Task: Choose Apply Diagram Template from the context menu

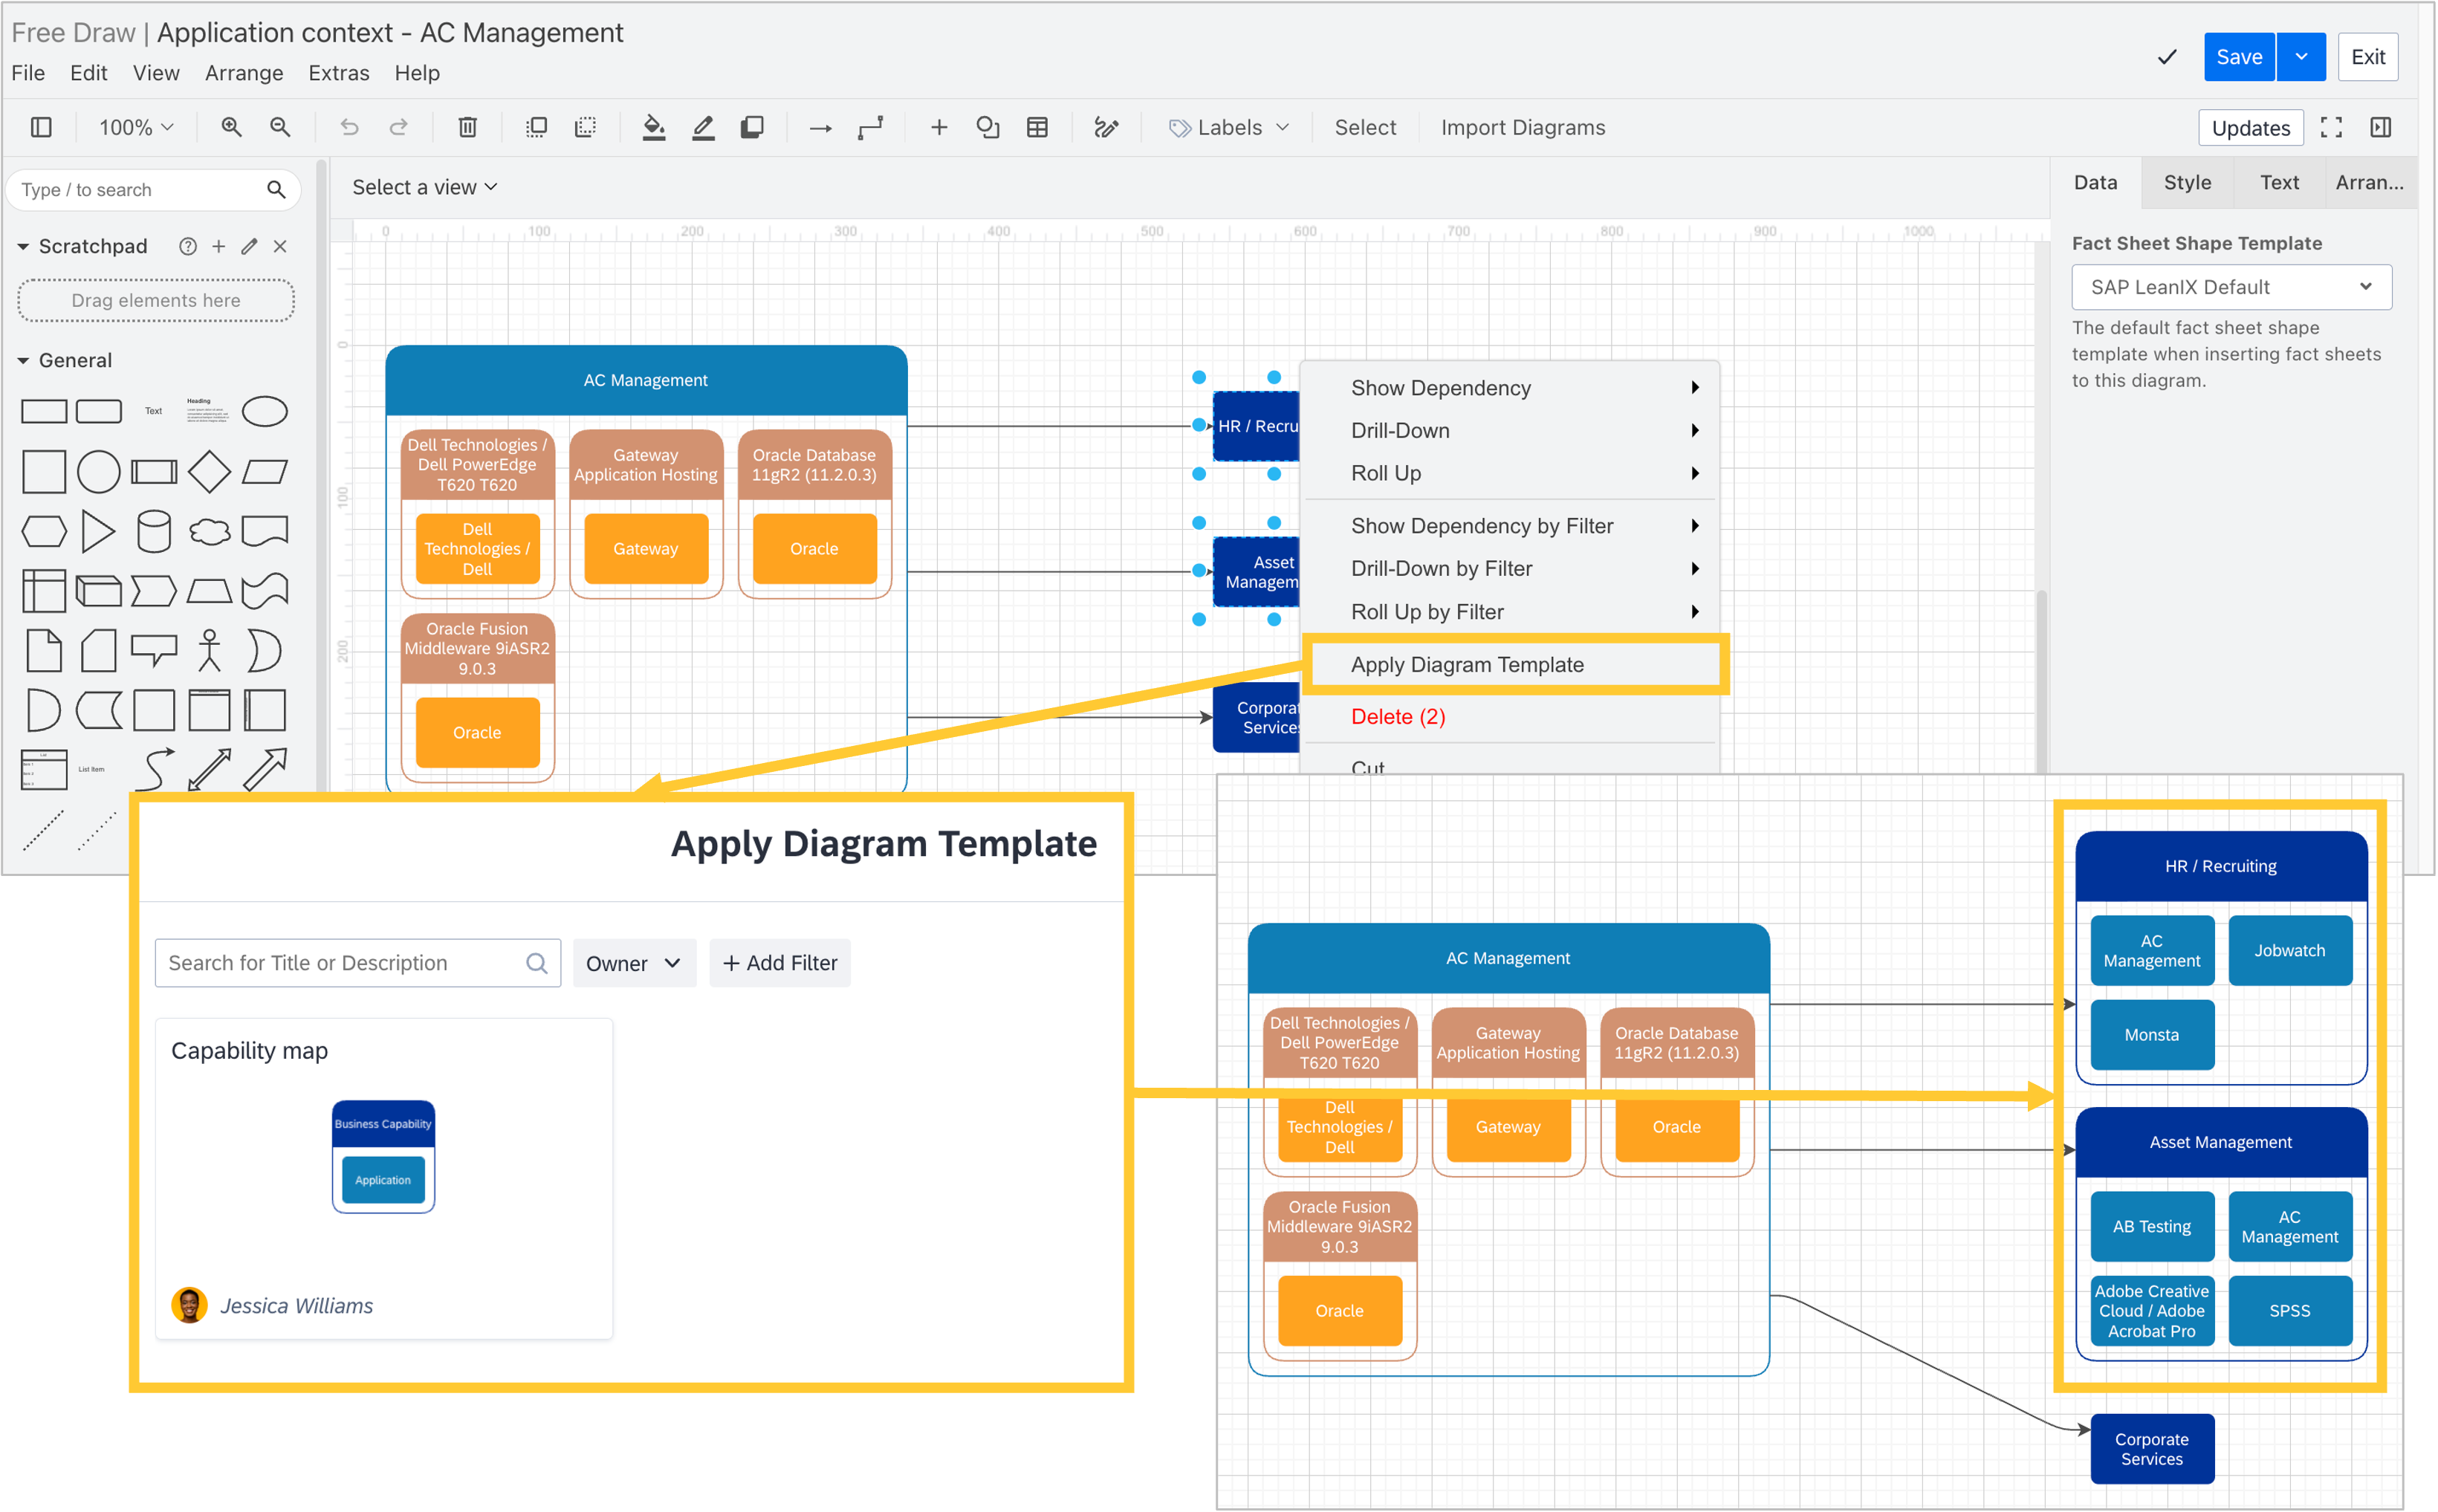Action: point(1466,664)
